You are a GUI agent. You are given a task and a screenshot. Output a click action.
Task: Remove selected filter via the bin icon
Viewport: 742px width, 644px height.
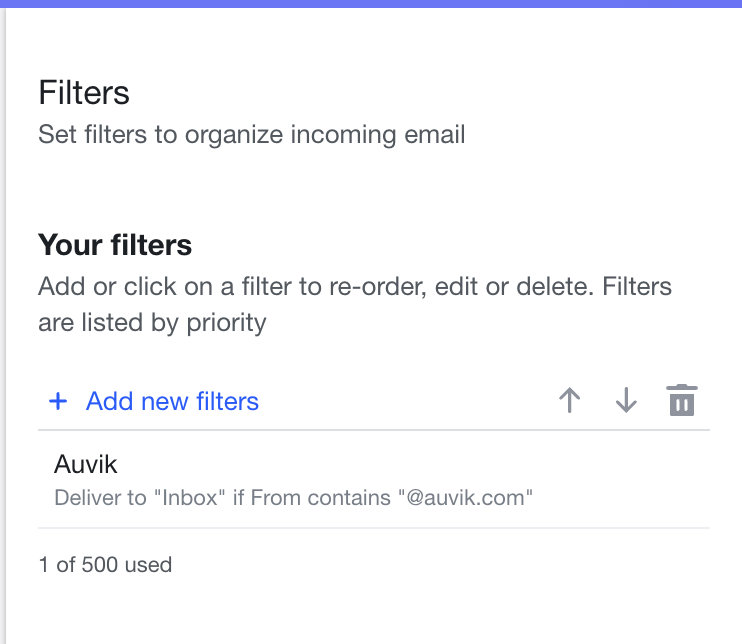point(682,400)
